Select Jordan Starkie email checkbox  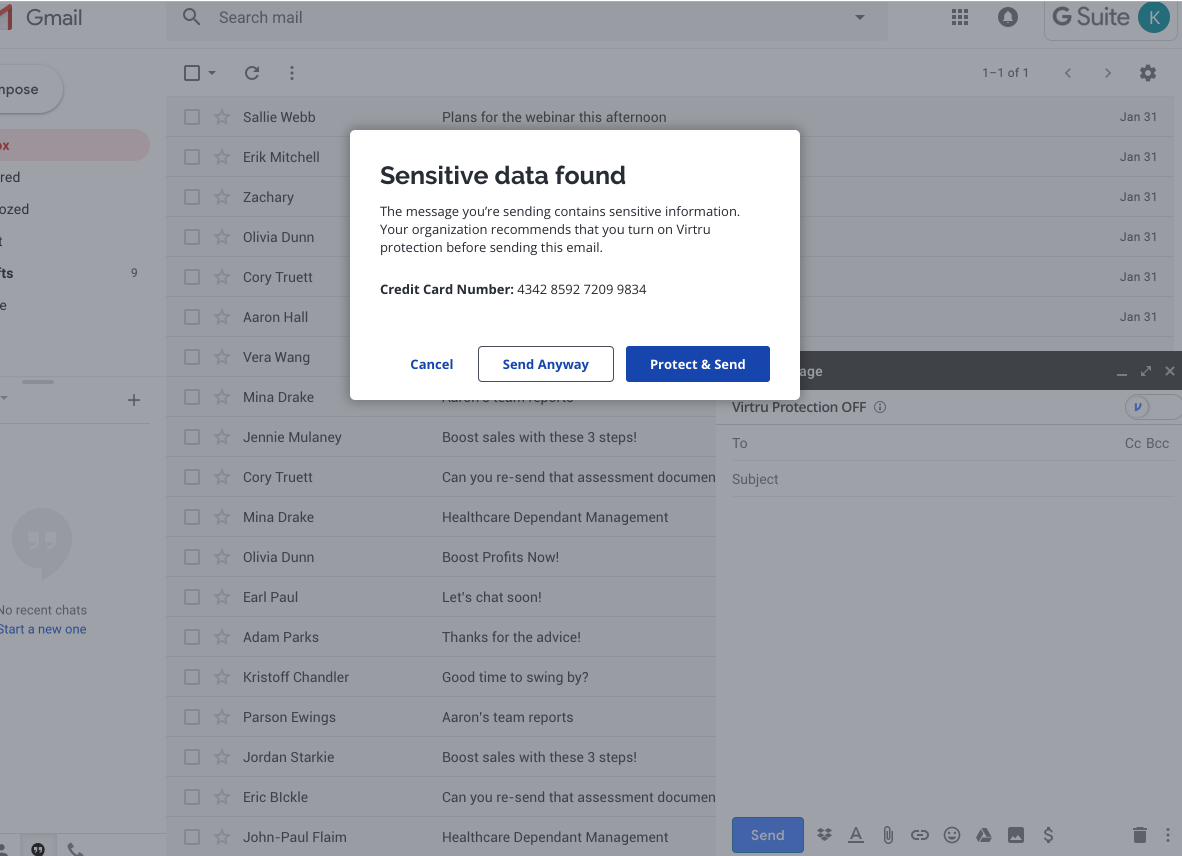pyautogui.click(x=192, y=757)
